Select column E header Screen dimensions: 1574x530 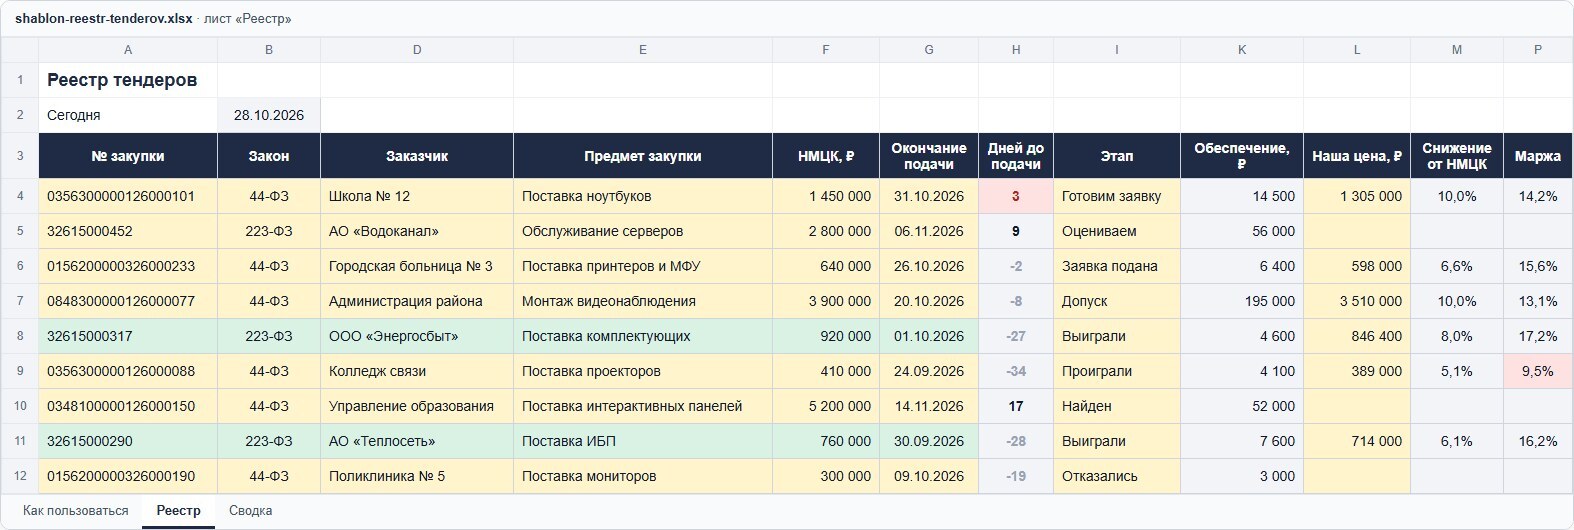coord(643,50)
